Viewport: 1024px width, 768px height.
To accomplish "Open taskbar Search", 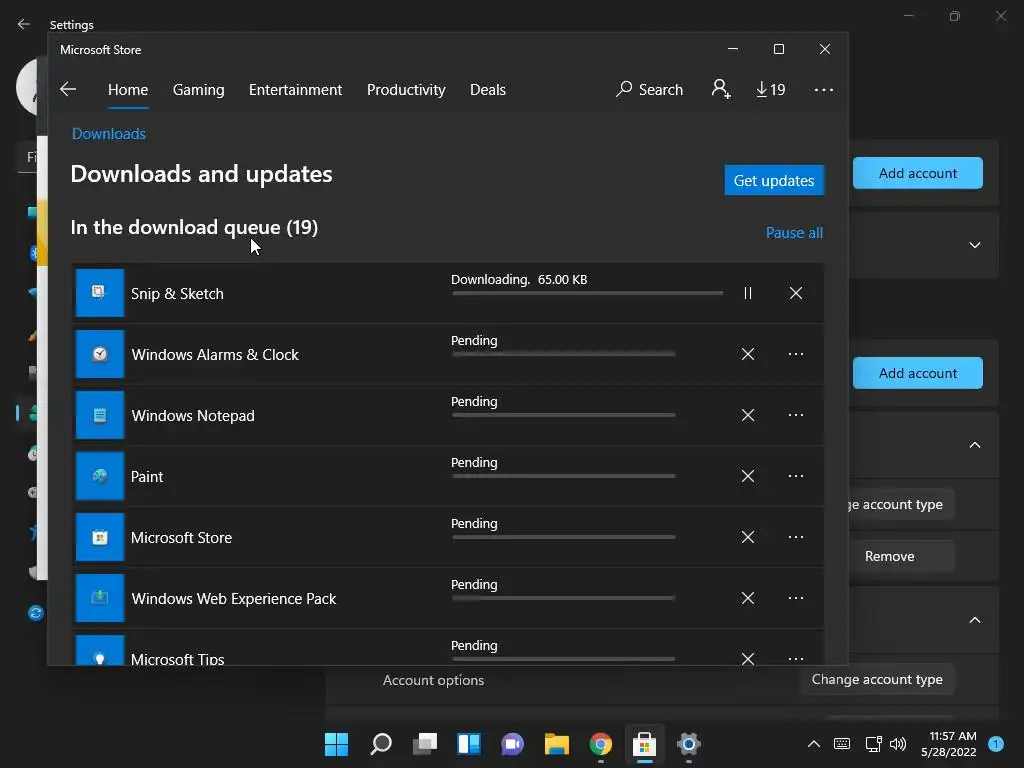I will click(381, 744).
